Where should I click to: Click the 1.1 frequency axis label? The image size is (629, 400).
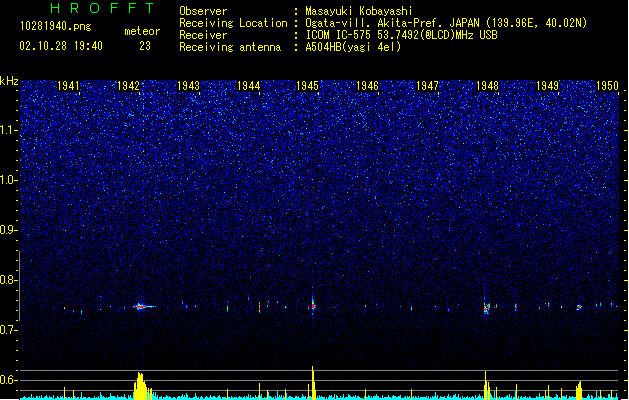[x=8, y=130]
